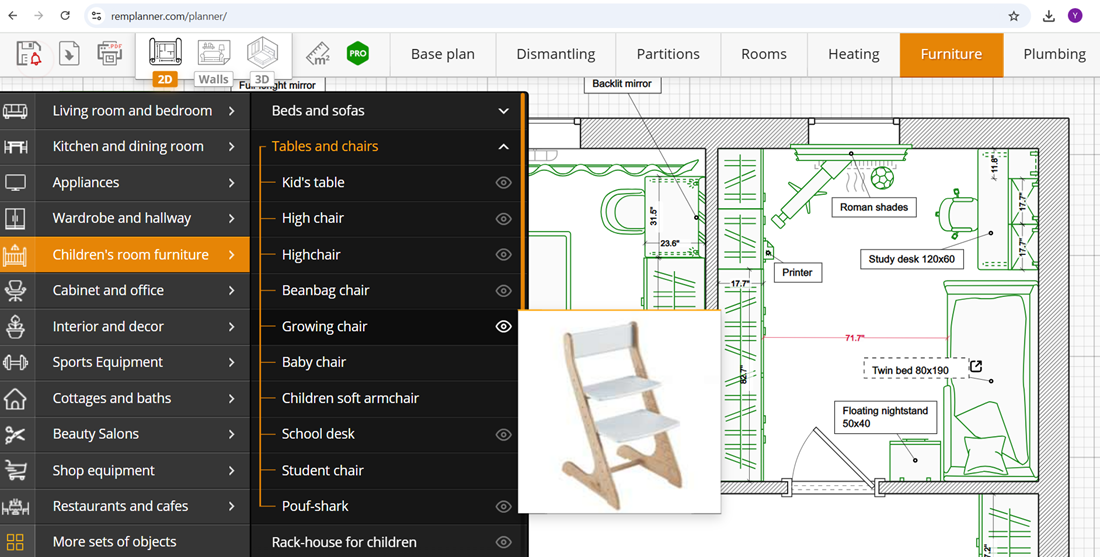1100x557 pixels.
Task: Open the browser profile avatar
Action: click(x=1075, y=16)
